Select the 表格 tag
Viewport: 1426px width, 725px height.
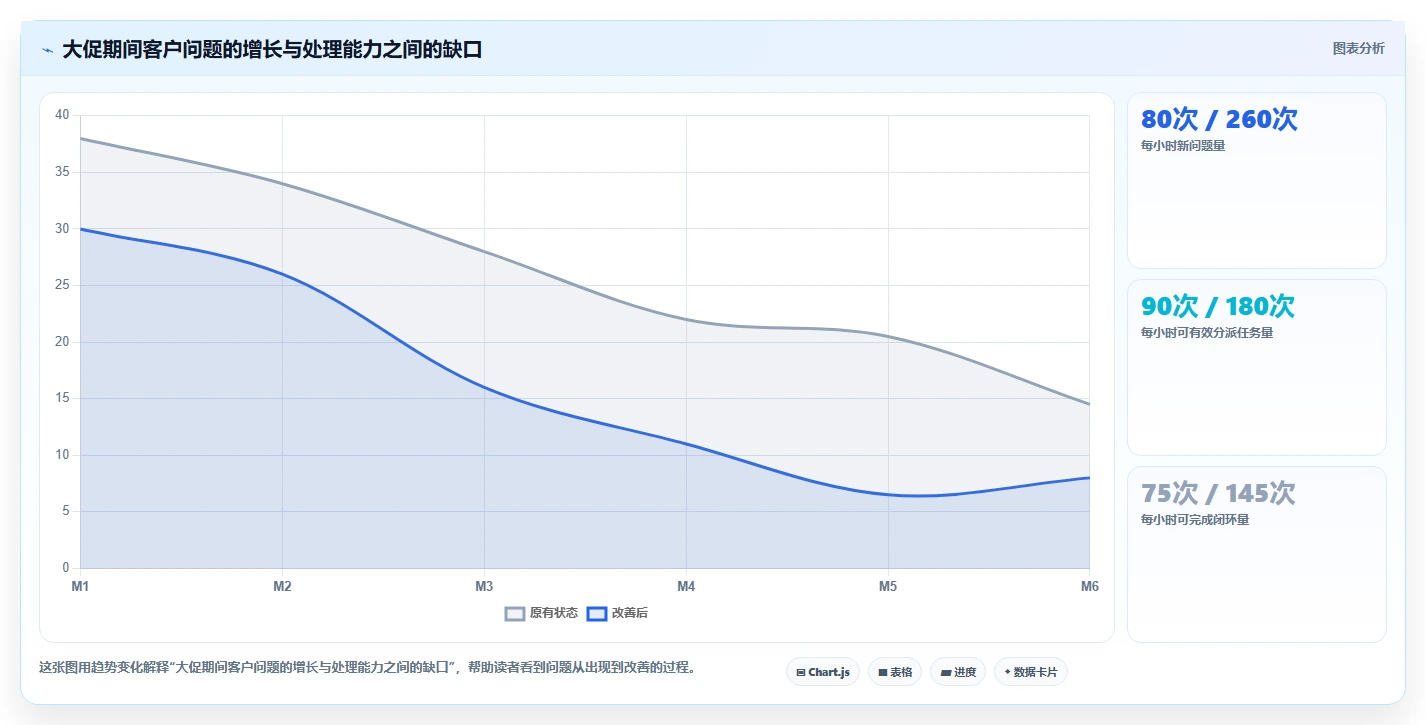click(x=895, y=672)
